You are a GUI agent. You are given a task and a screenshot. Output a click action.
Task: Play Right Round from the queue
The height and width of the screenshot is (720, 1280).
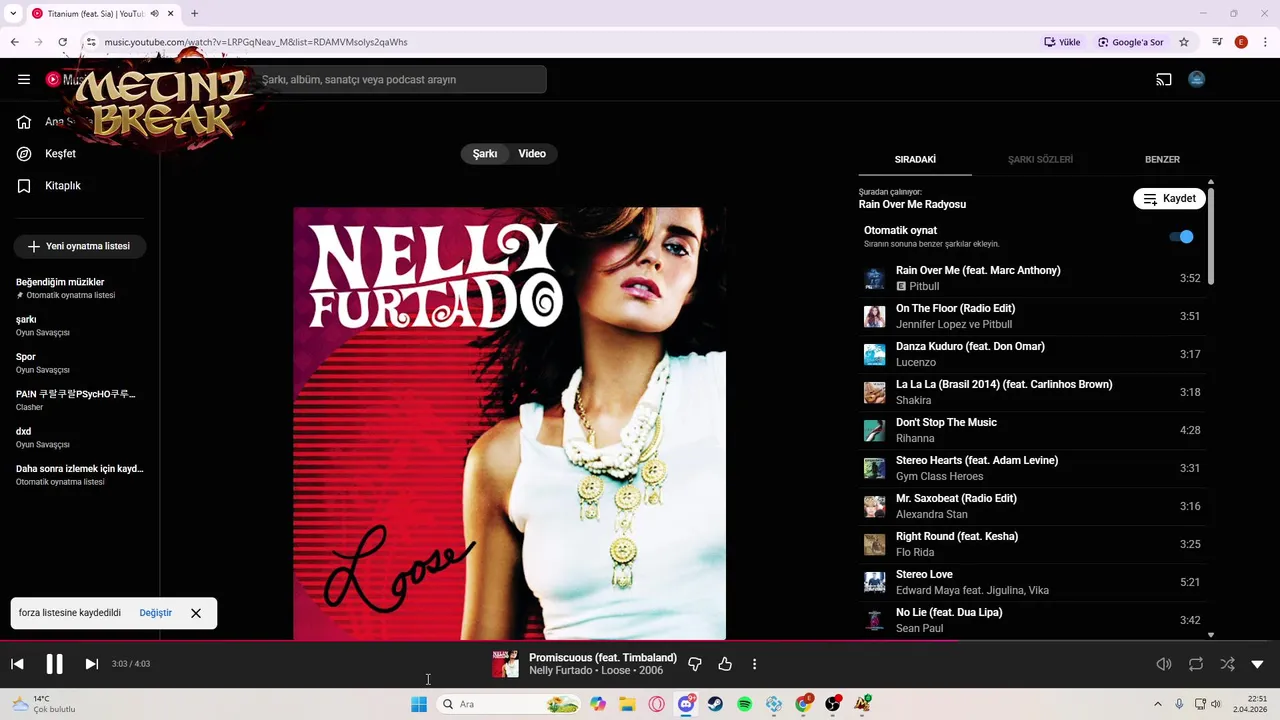[x=1032, y=544]
